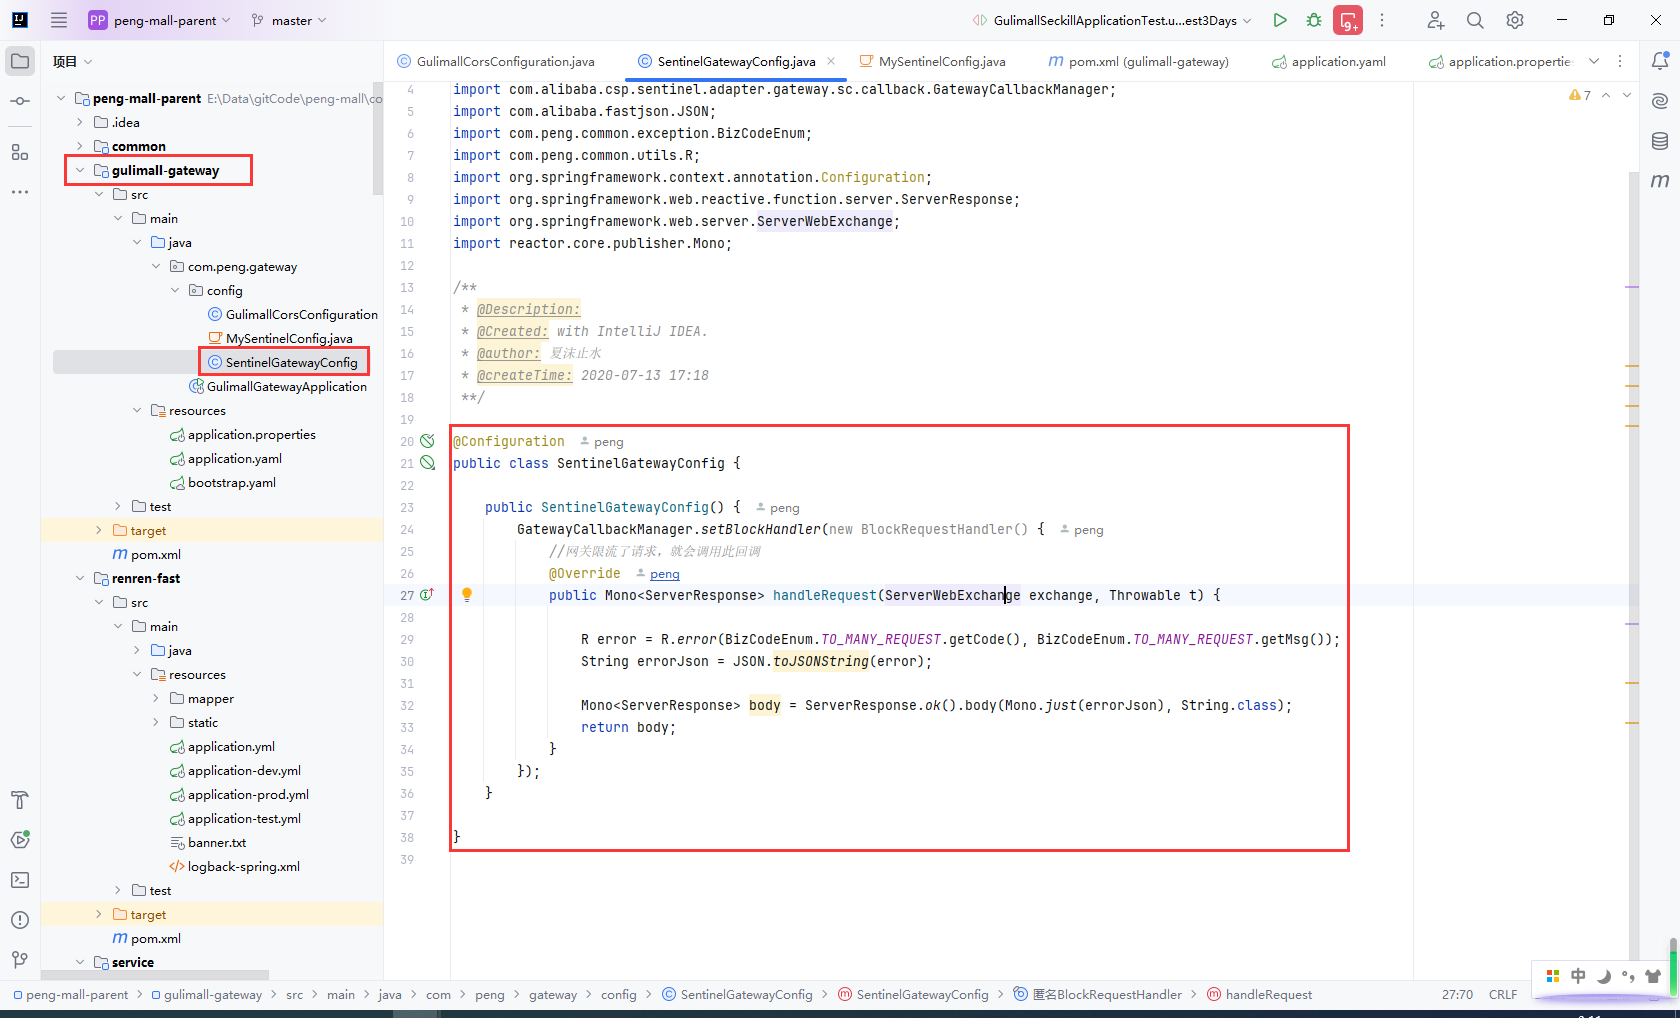Show more tool windows ellipsis
The height and width of the screenshot is (1018, 1680).
[x=20, y=191]
